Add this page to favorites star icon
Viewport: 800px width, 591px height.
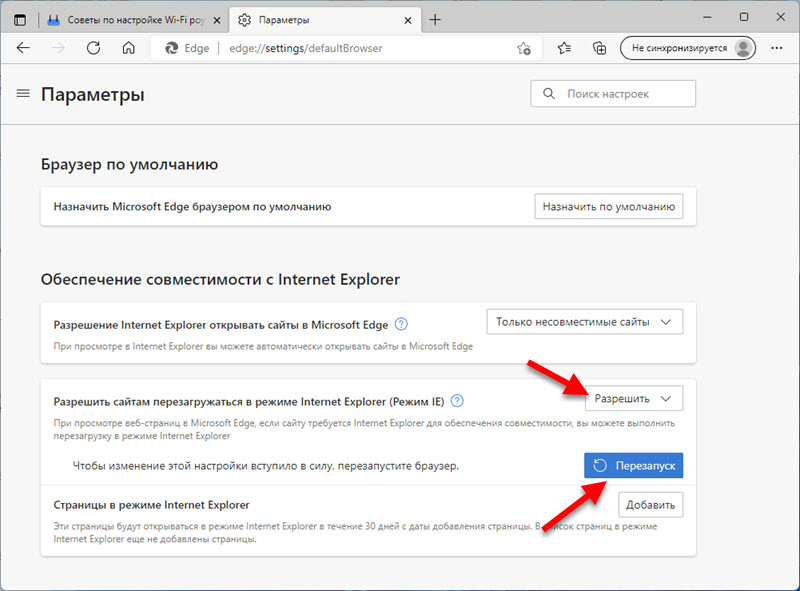click(x=523, y=48)
